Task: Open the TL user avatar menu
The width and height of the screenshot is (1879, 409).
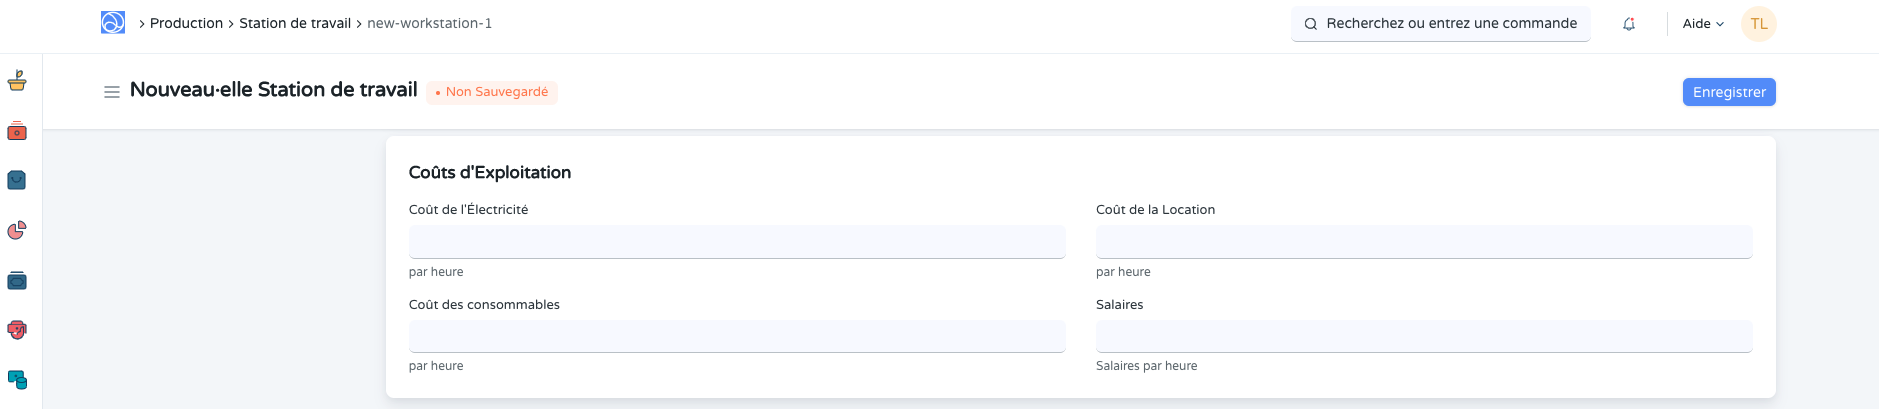Action: (x=1758, y=24)
